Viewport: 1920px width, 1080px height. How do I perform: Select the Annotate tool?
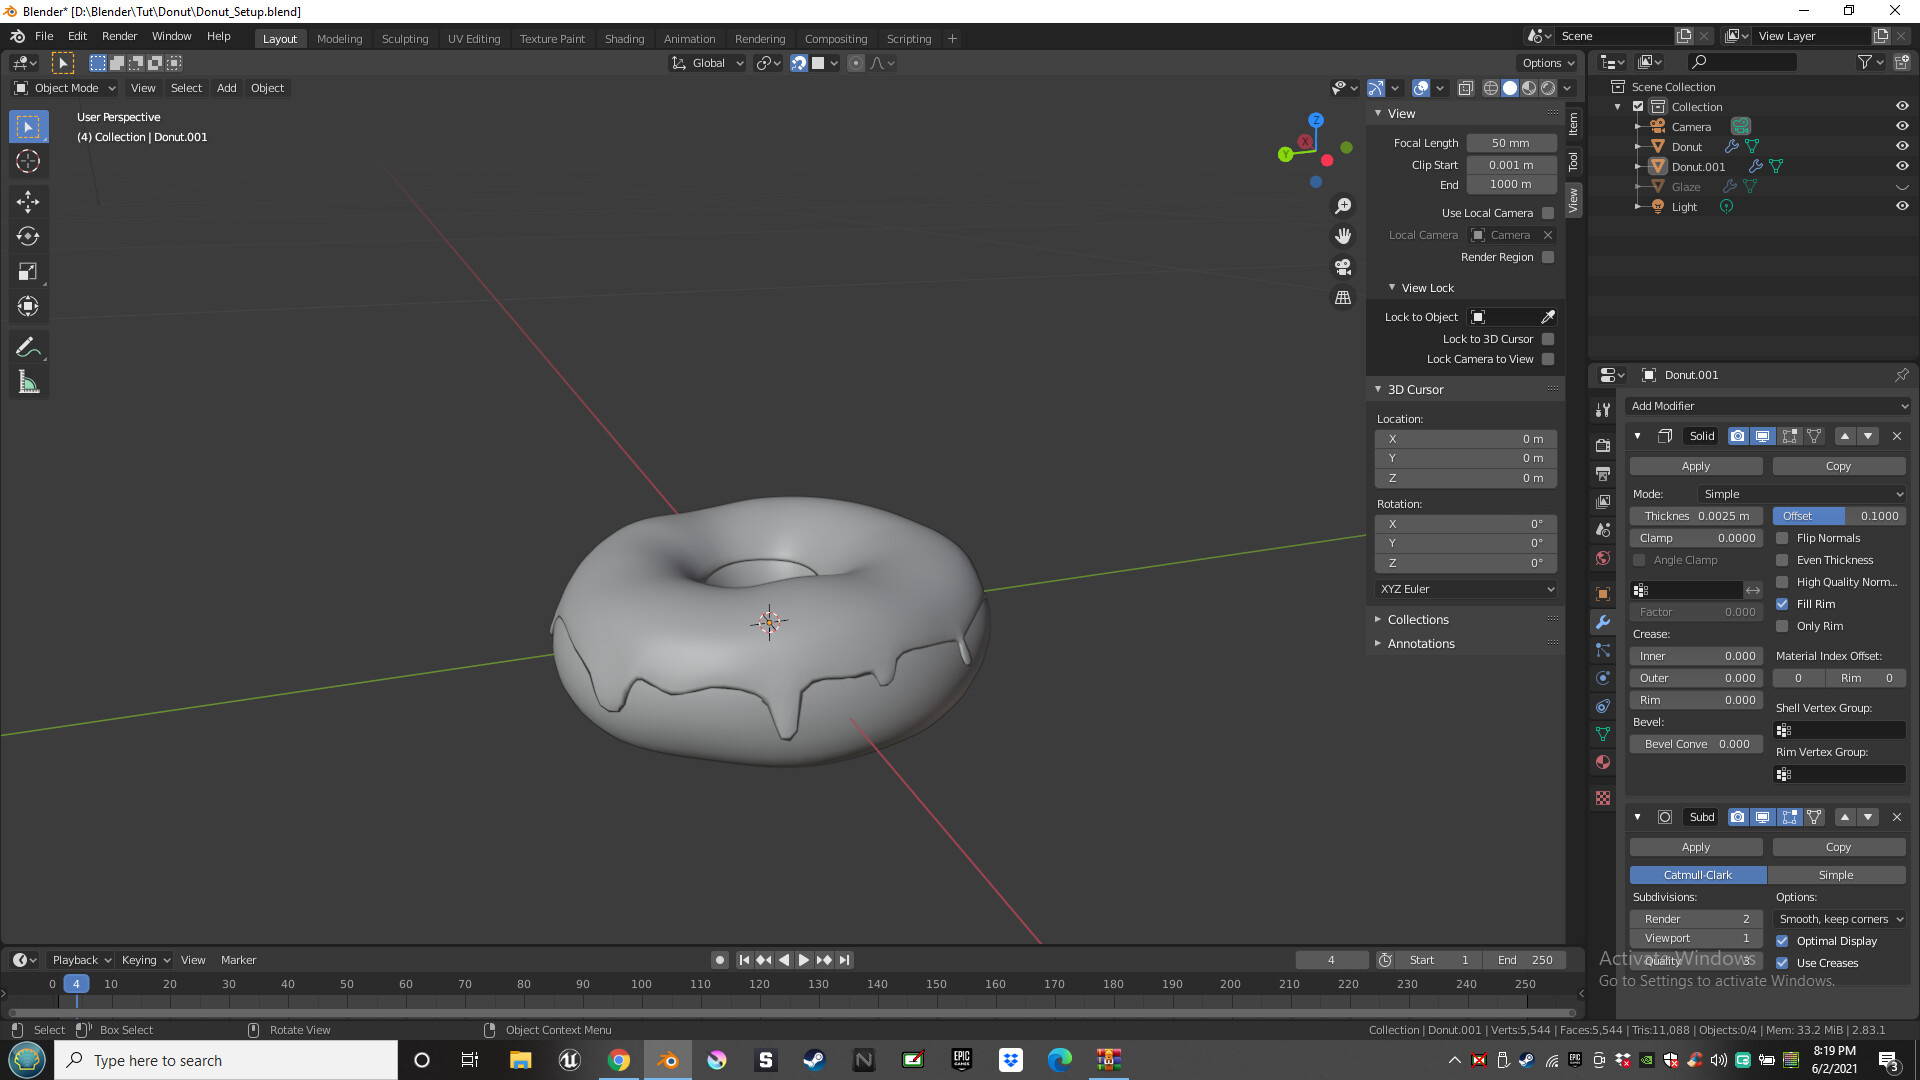28,346
